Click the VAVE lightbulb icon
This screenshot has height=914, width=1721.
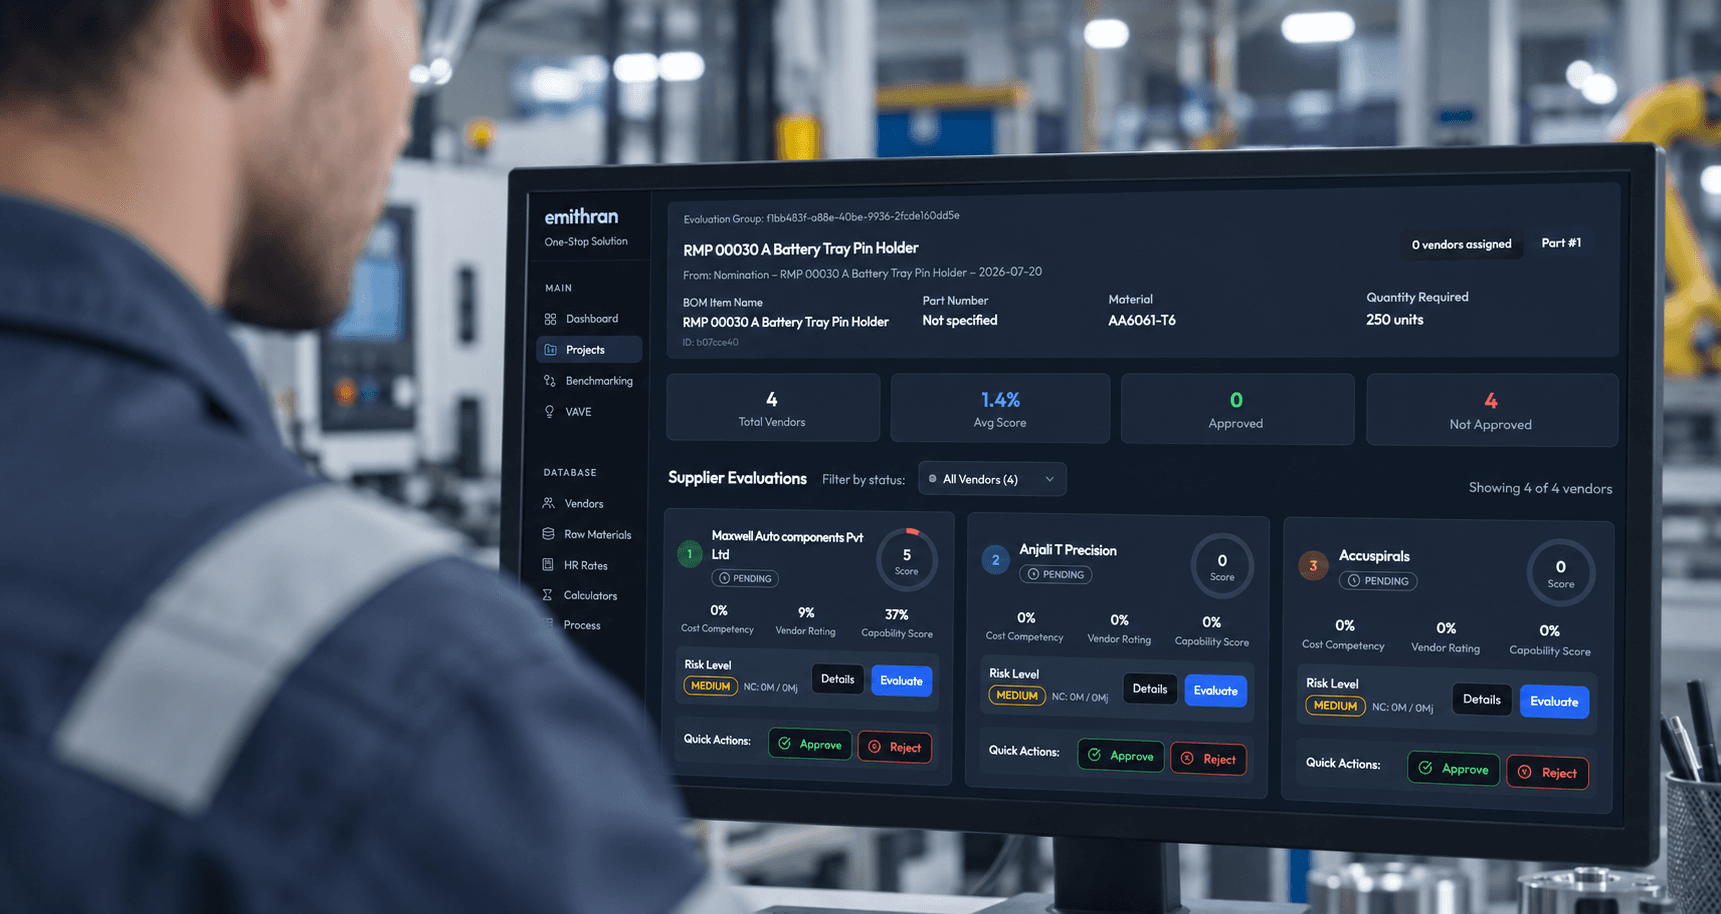[549, 412]
